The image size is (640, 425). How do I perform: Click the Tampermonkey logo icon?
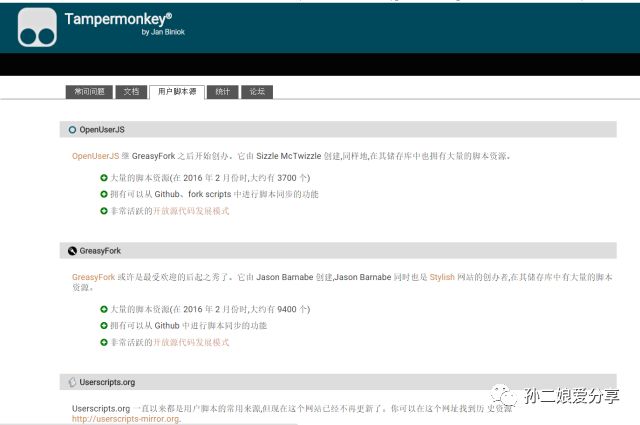click(37, 27)
